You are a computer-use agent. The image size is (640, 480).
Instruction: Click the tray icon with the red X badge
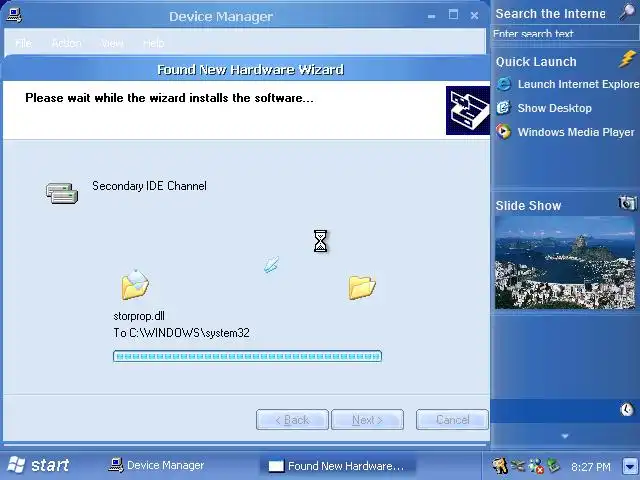pyautogui.click(x=536, y=466)
